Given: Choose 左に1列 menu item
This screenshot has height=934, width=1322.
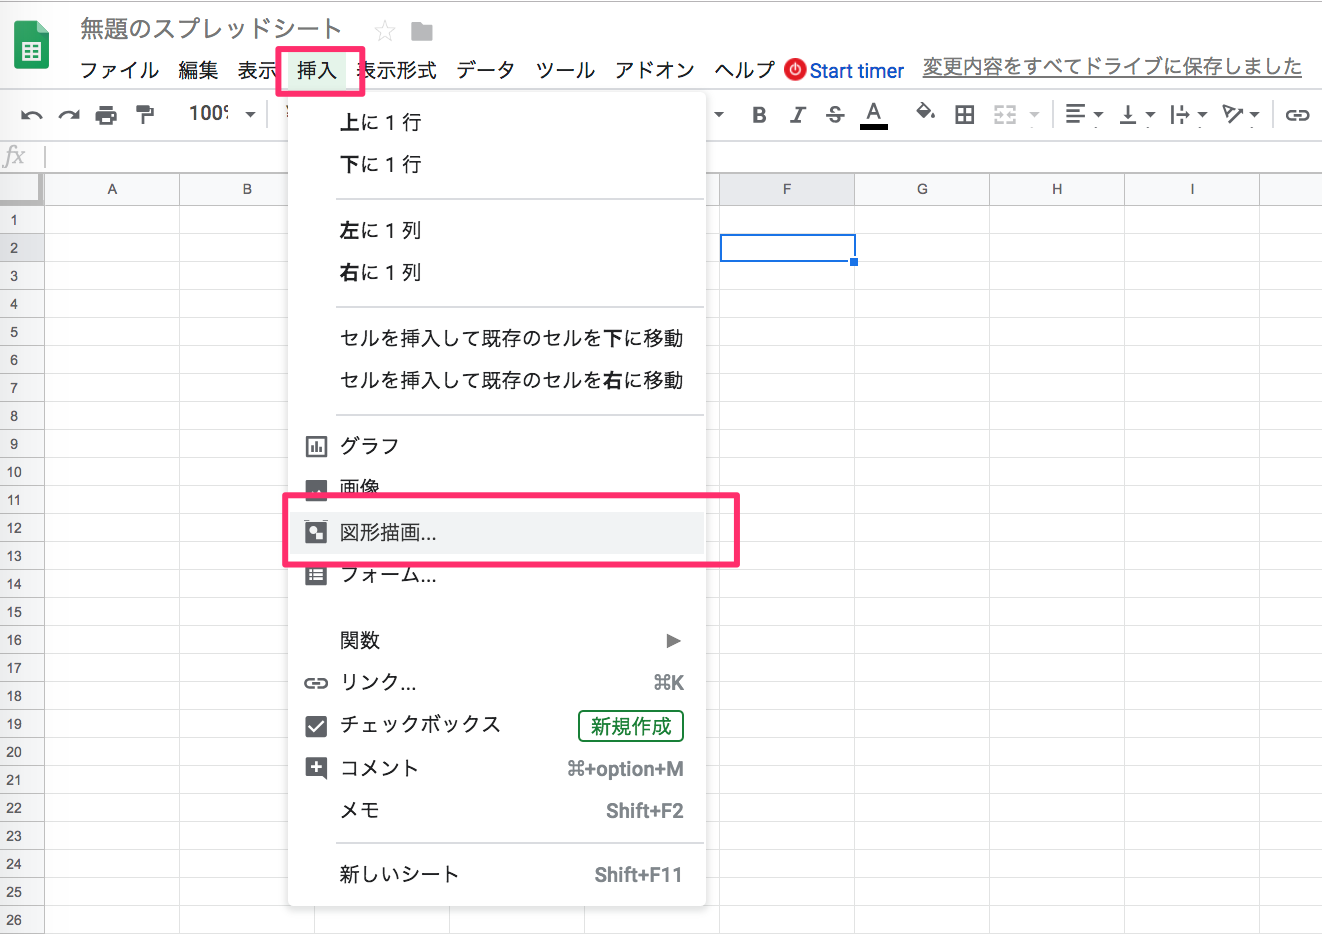Looking at the screenshot, I should 496,230.
